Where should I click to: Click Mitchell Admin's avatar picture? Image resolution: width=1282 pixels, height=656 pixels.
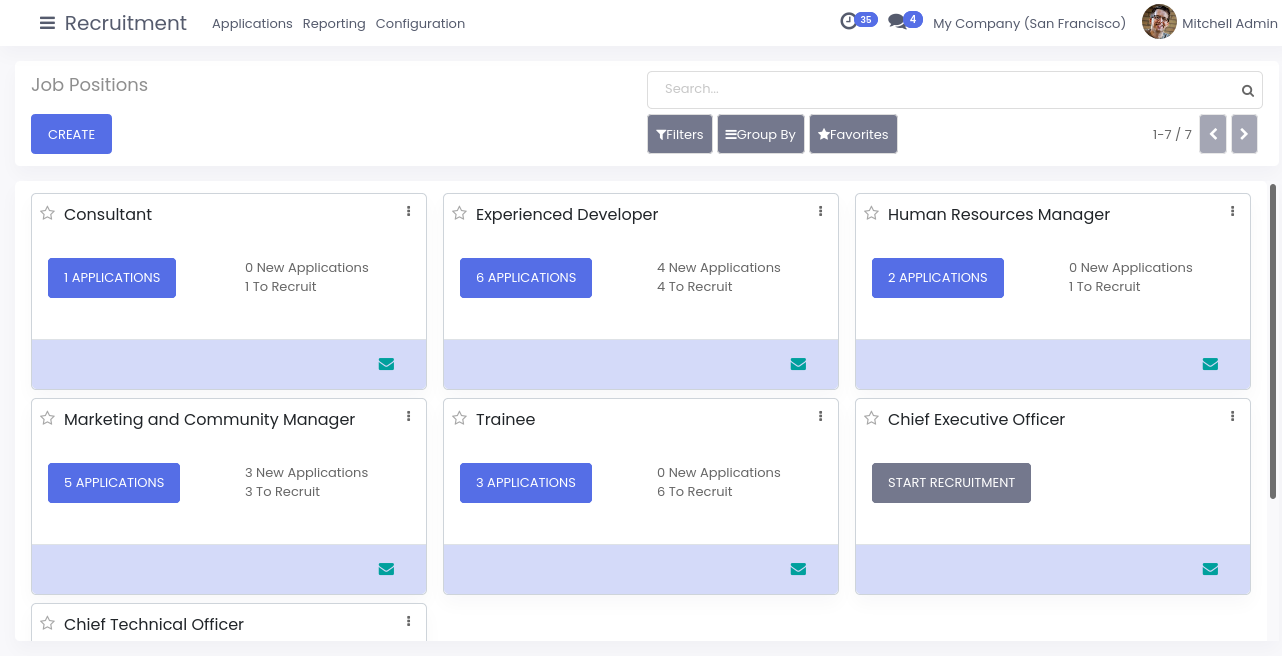tap(1159, 22)
